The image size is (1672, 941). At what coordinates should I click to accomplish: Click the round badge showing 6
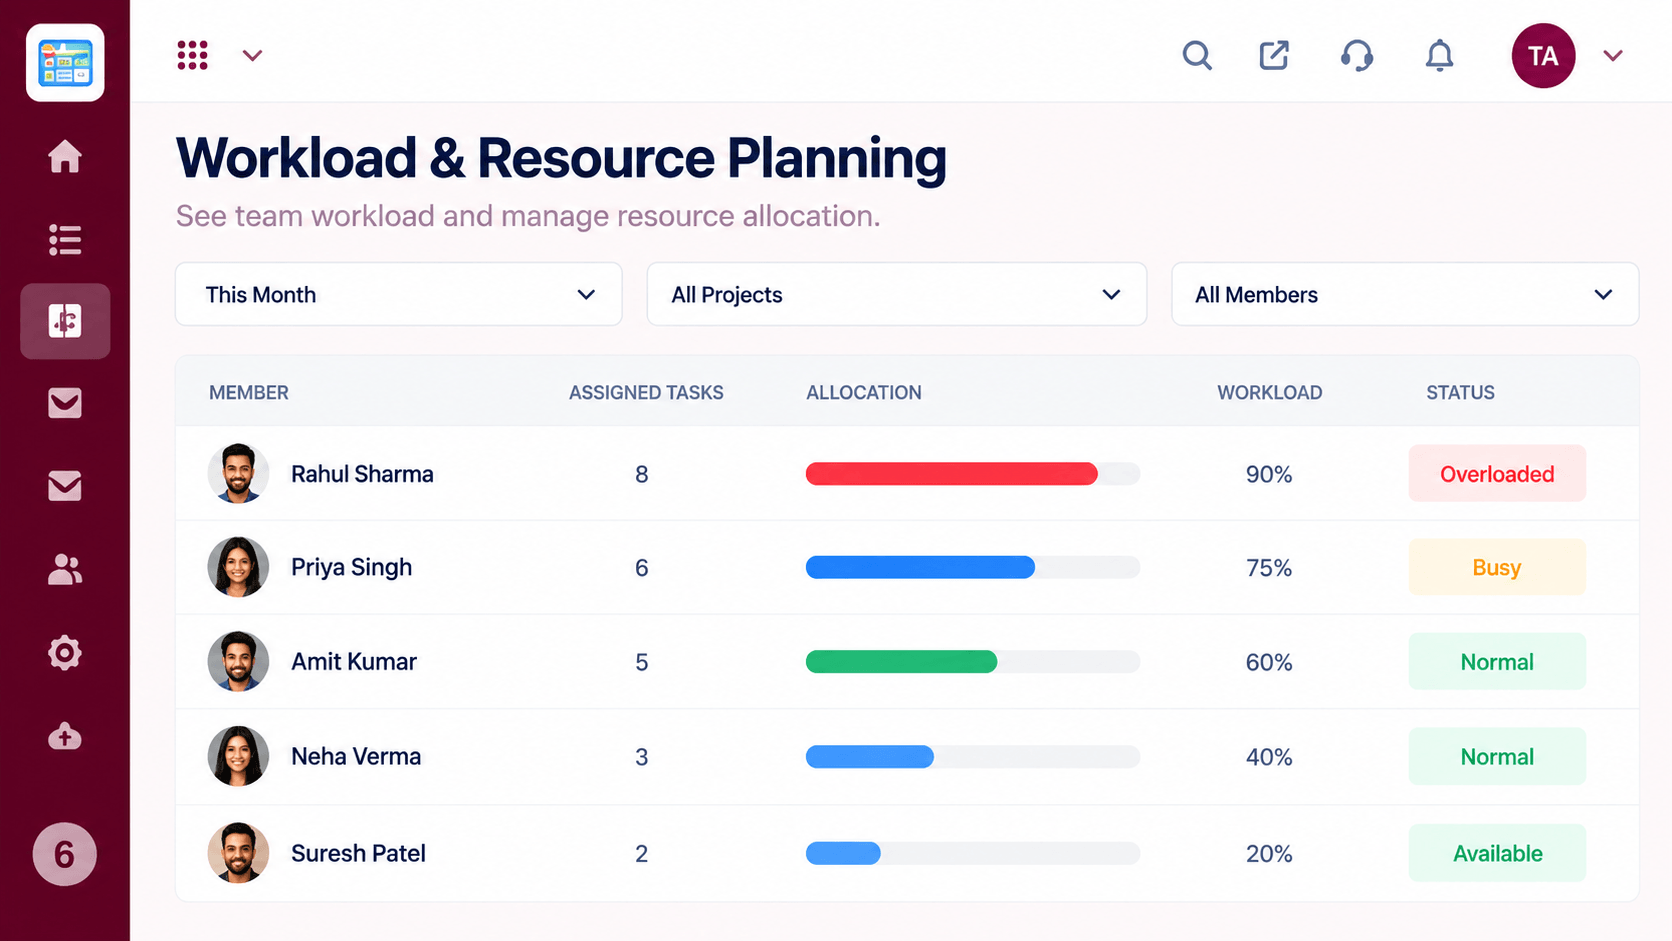coord(64,854)
